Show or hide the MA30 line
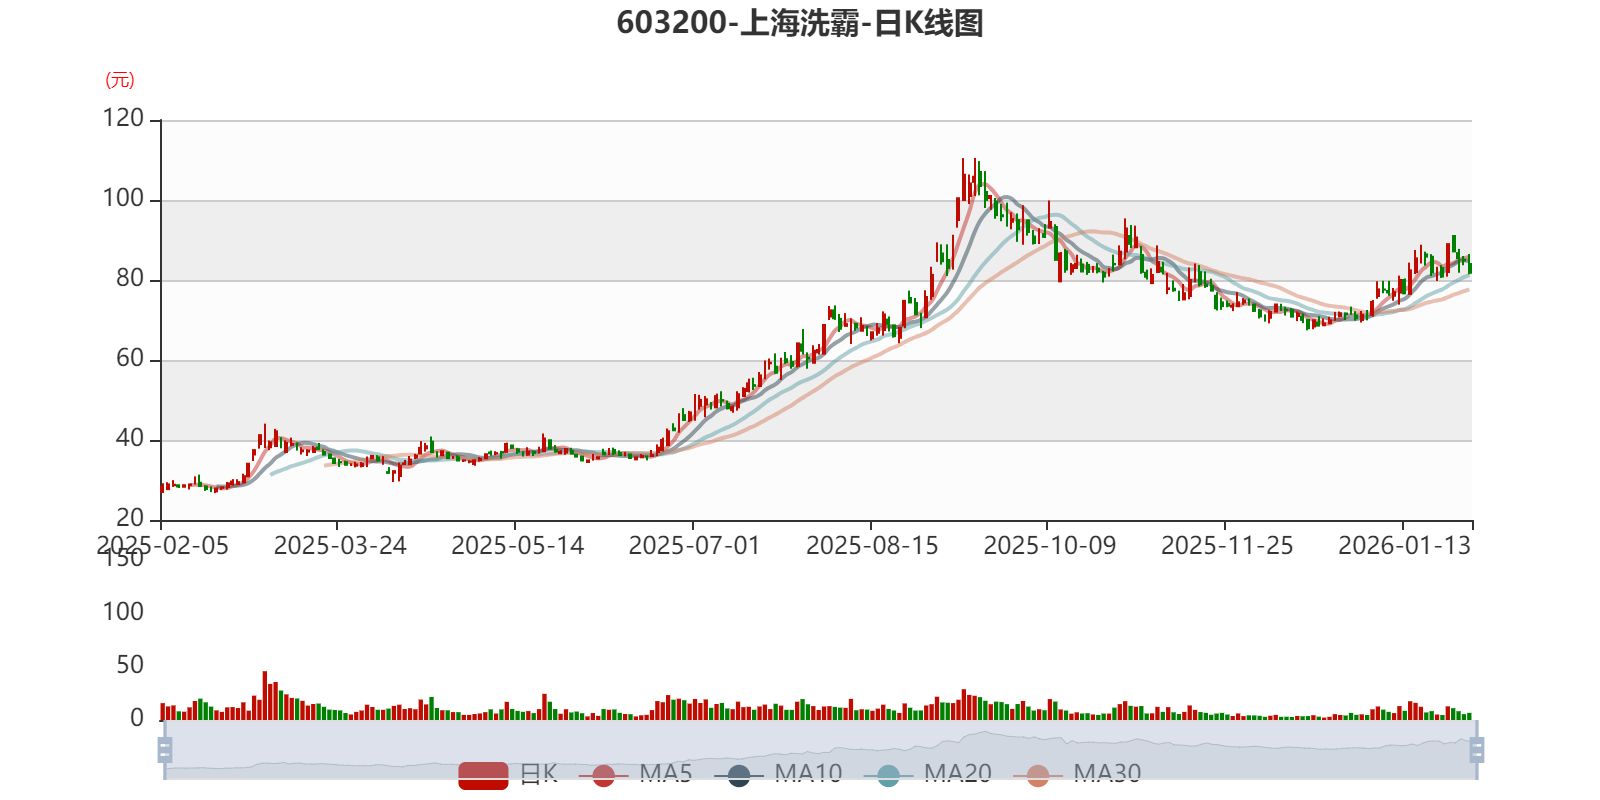The height and width of the screenshot is (800, 1600). (x=1077, y=774)
